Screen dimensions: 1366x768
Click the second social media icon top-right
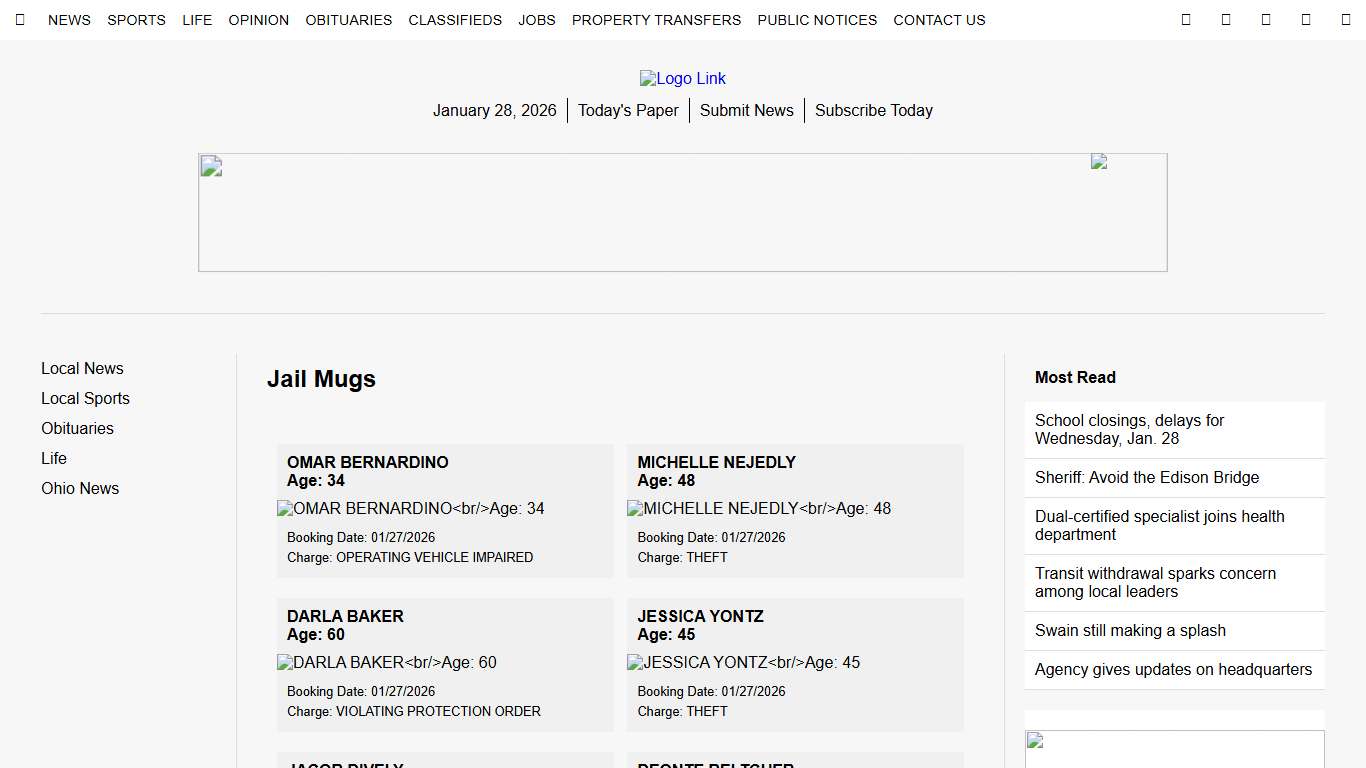pos(1226,19)
